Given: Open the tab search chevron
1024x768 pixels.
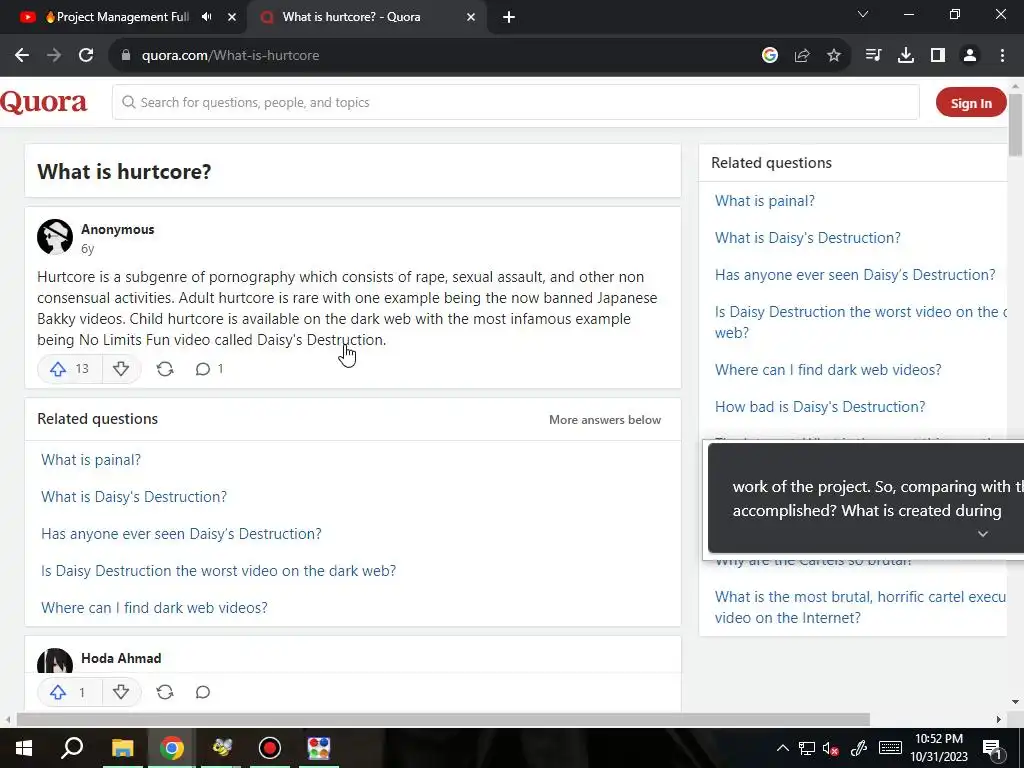Looking at the screenshot, I should [863, 14].
